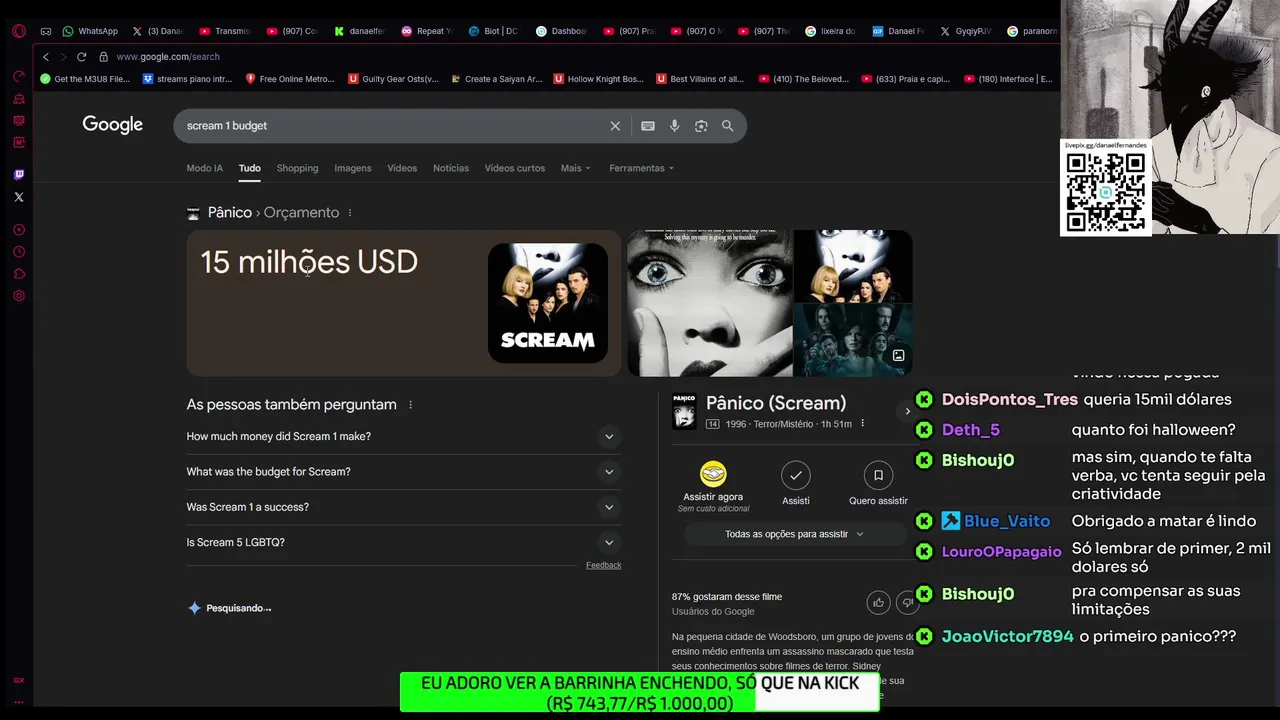Open more options next to Orçamento
The width and height of the screenshot is (1280, 720).
pyautogui.click(x=349, y=213)
